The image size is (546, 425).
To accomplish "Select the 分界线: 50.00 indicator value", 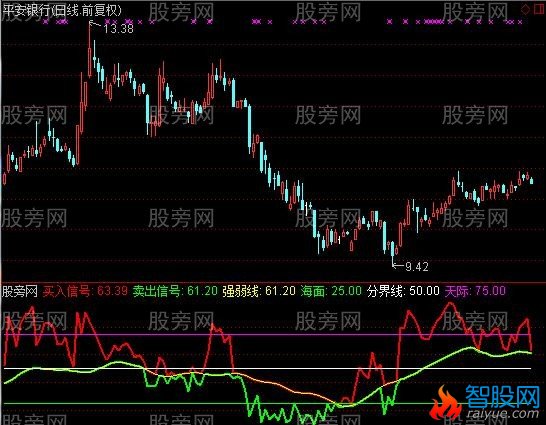I will [x=403, y=291].
